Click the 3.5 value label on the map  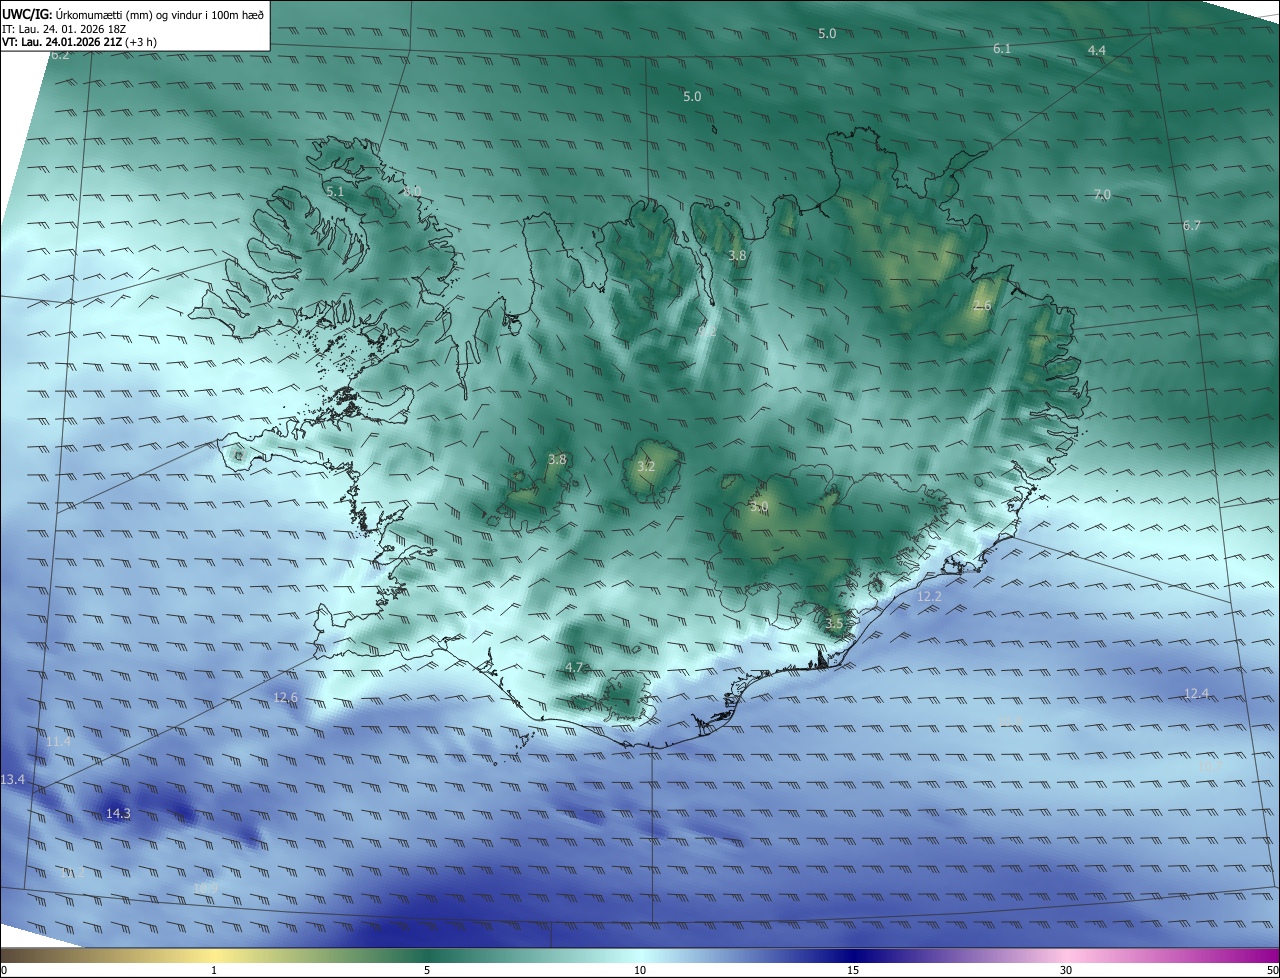834,623
